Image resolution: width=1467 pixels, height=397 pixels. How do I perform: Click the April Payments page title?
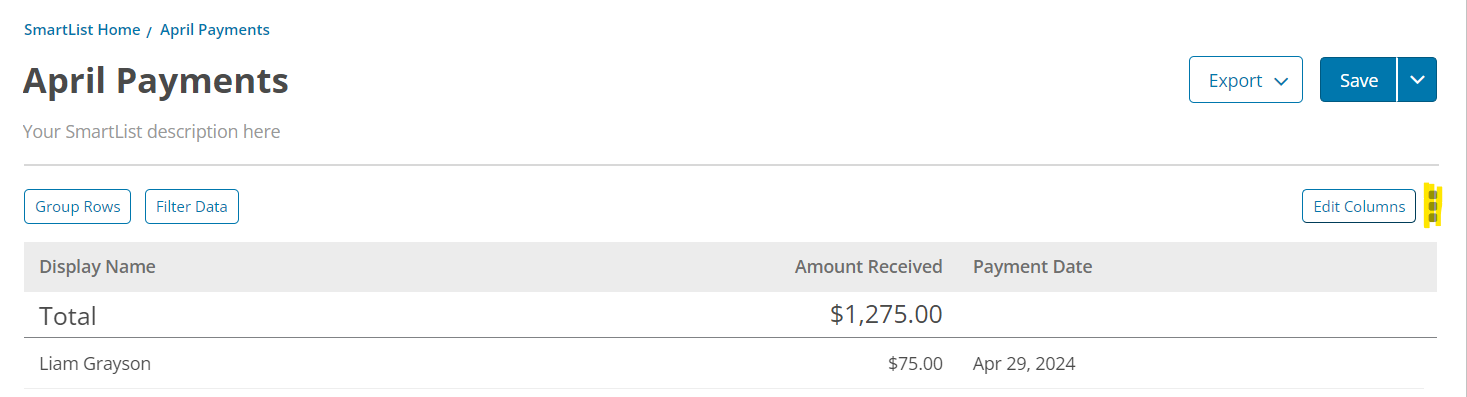click(x=156, y=80)
